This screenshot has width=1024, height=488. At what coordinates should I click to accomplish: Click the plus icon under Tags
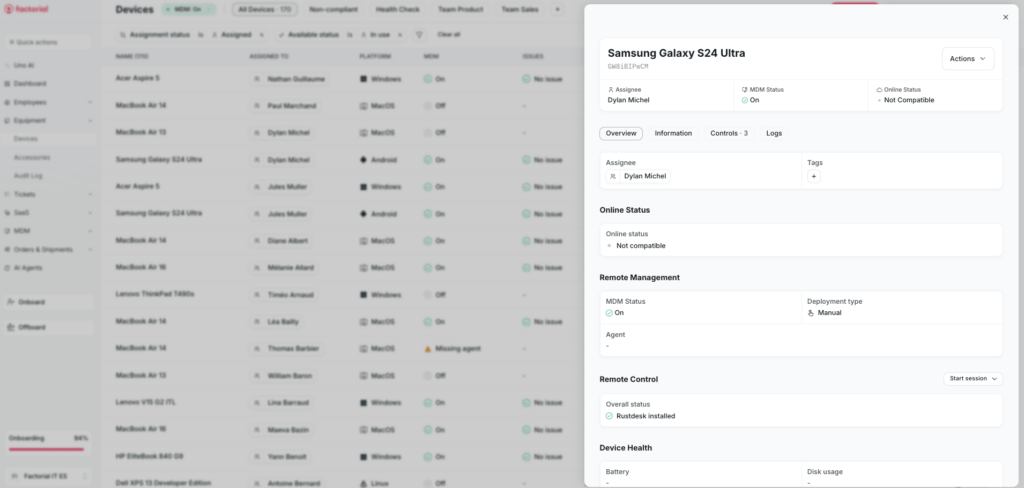tap(813, 176)
